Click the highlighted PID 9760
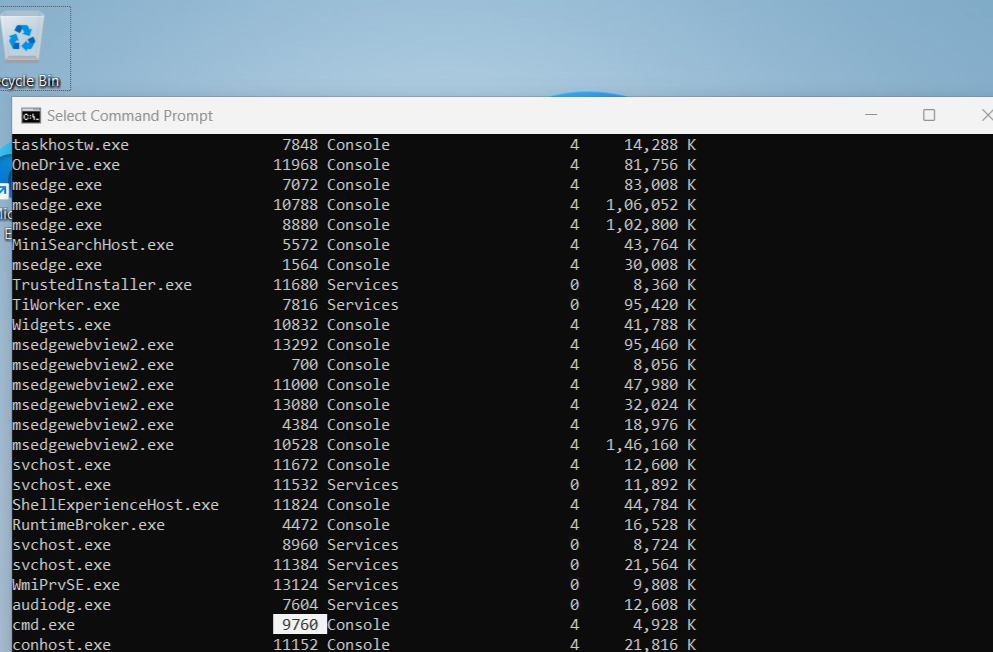This screenshot has height=652, width=993. pos(300,625)
